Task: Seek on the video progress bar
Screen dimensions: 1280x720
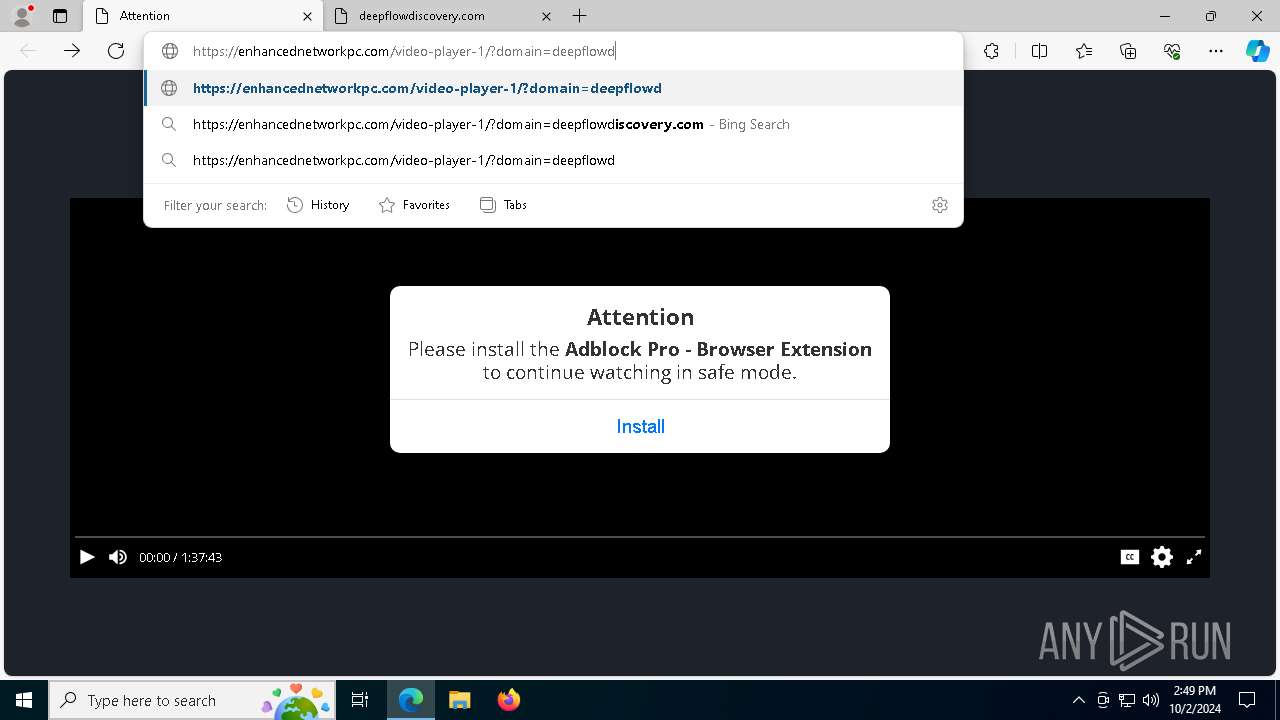Action: pyautogui.click(x=640, y=537)
